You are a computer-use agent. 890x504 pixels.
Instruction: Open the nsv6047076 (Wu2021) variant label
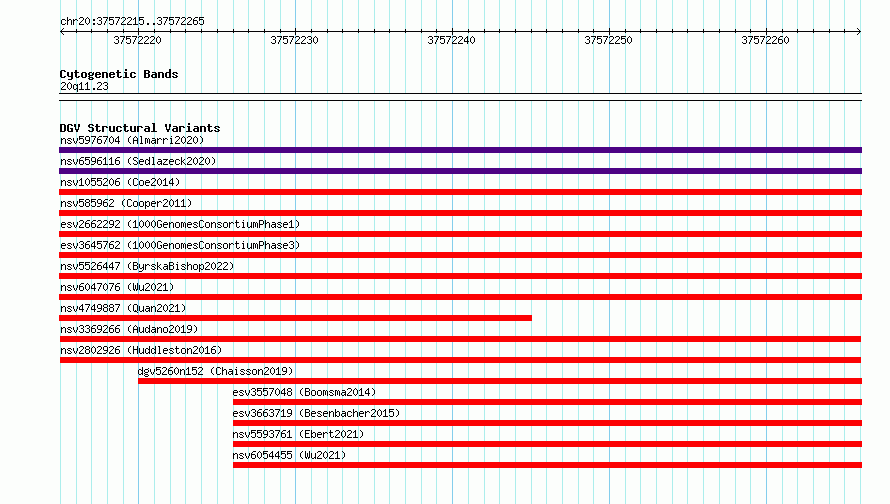[117, 287]
